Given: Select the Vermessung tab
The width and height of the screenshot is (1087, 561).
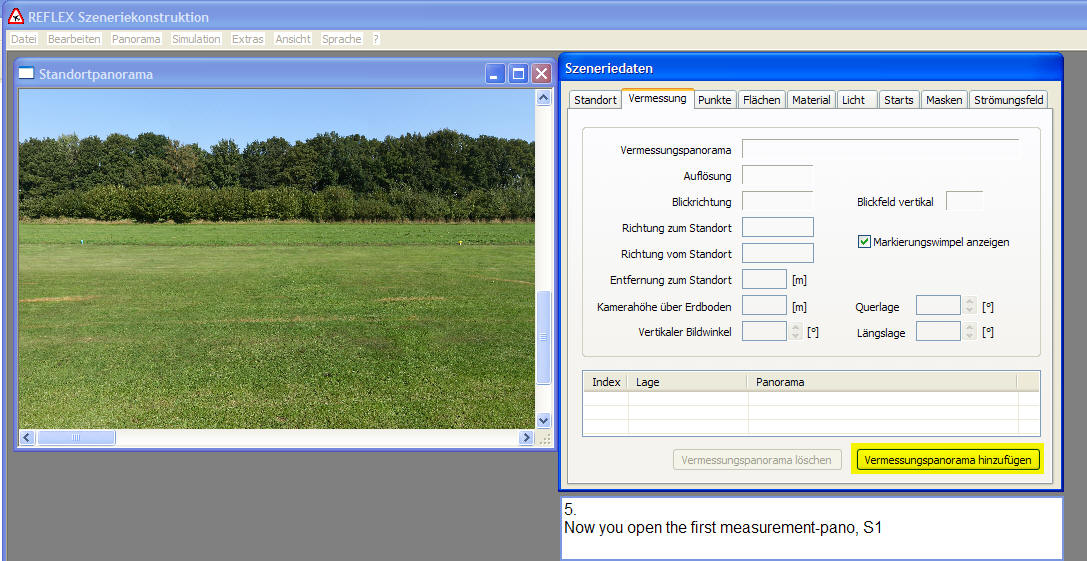Looking at the screenshot, I should coord(657,98).
